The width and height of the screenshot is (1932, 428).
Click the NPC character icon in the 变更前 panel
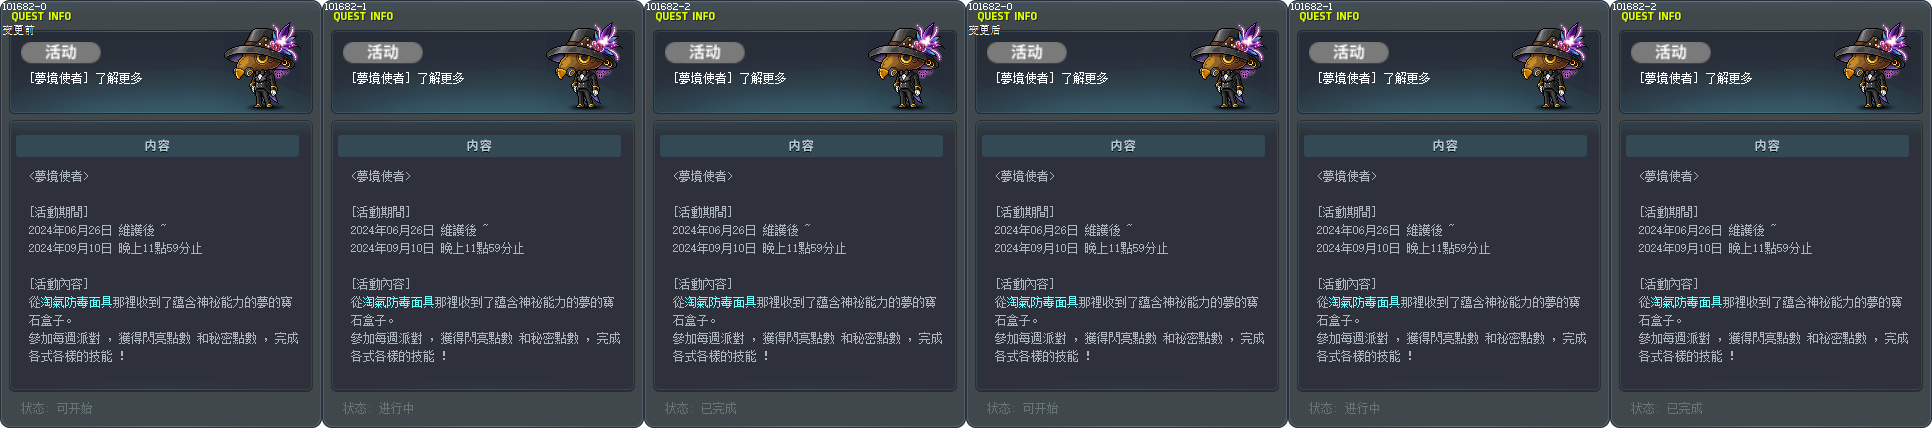[260, 66]
